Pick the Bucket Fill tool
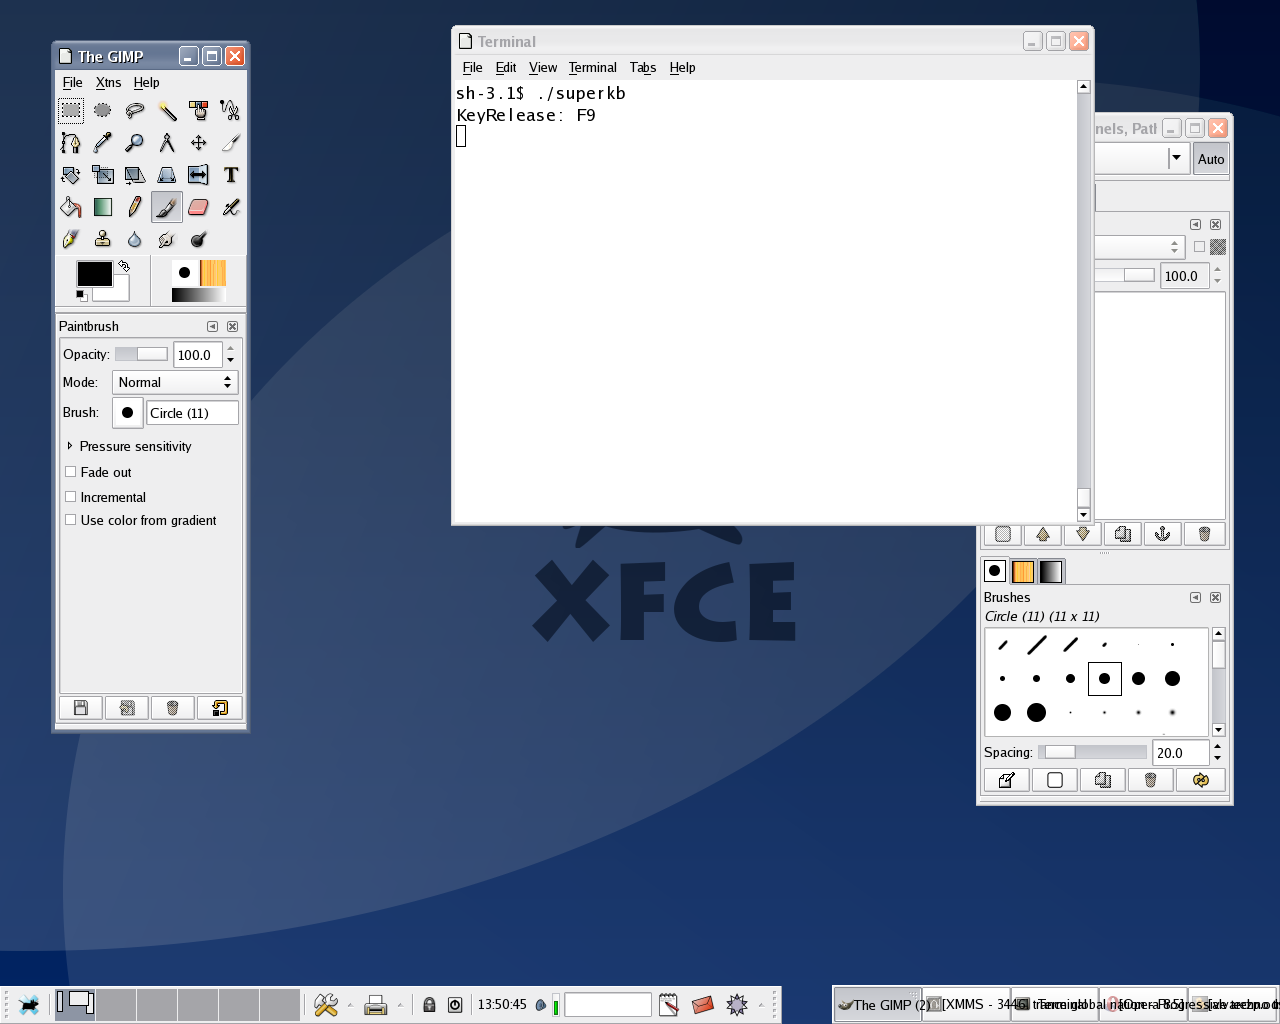Image resolution: width=1280 pixels, height=1024 pixels. (70, 207)
